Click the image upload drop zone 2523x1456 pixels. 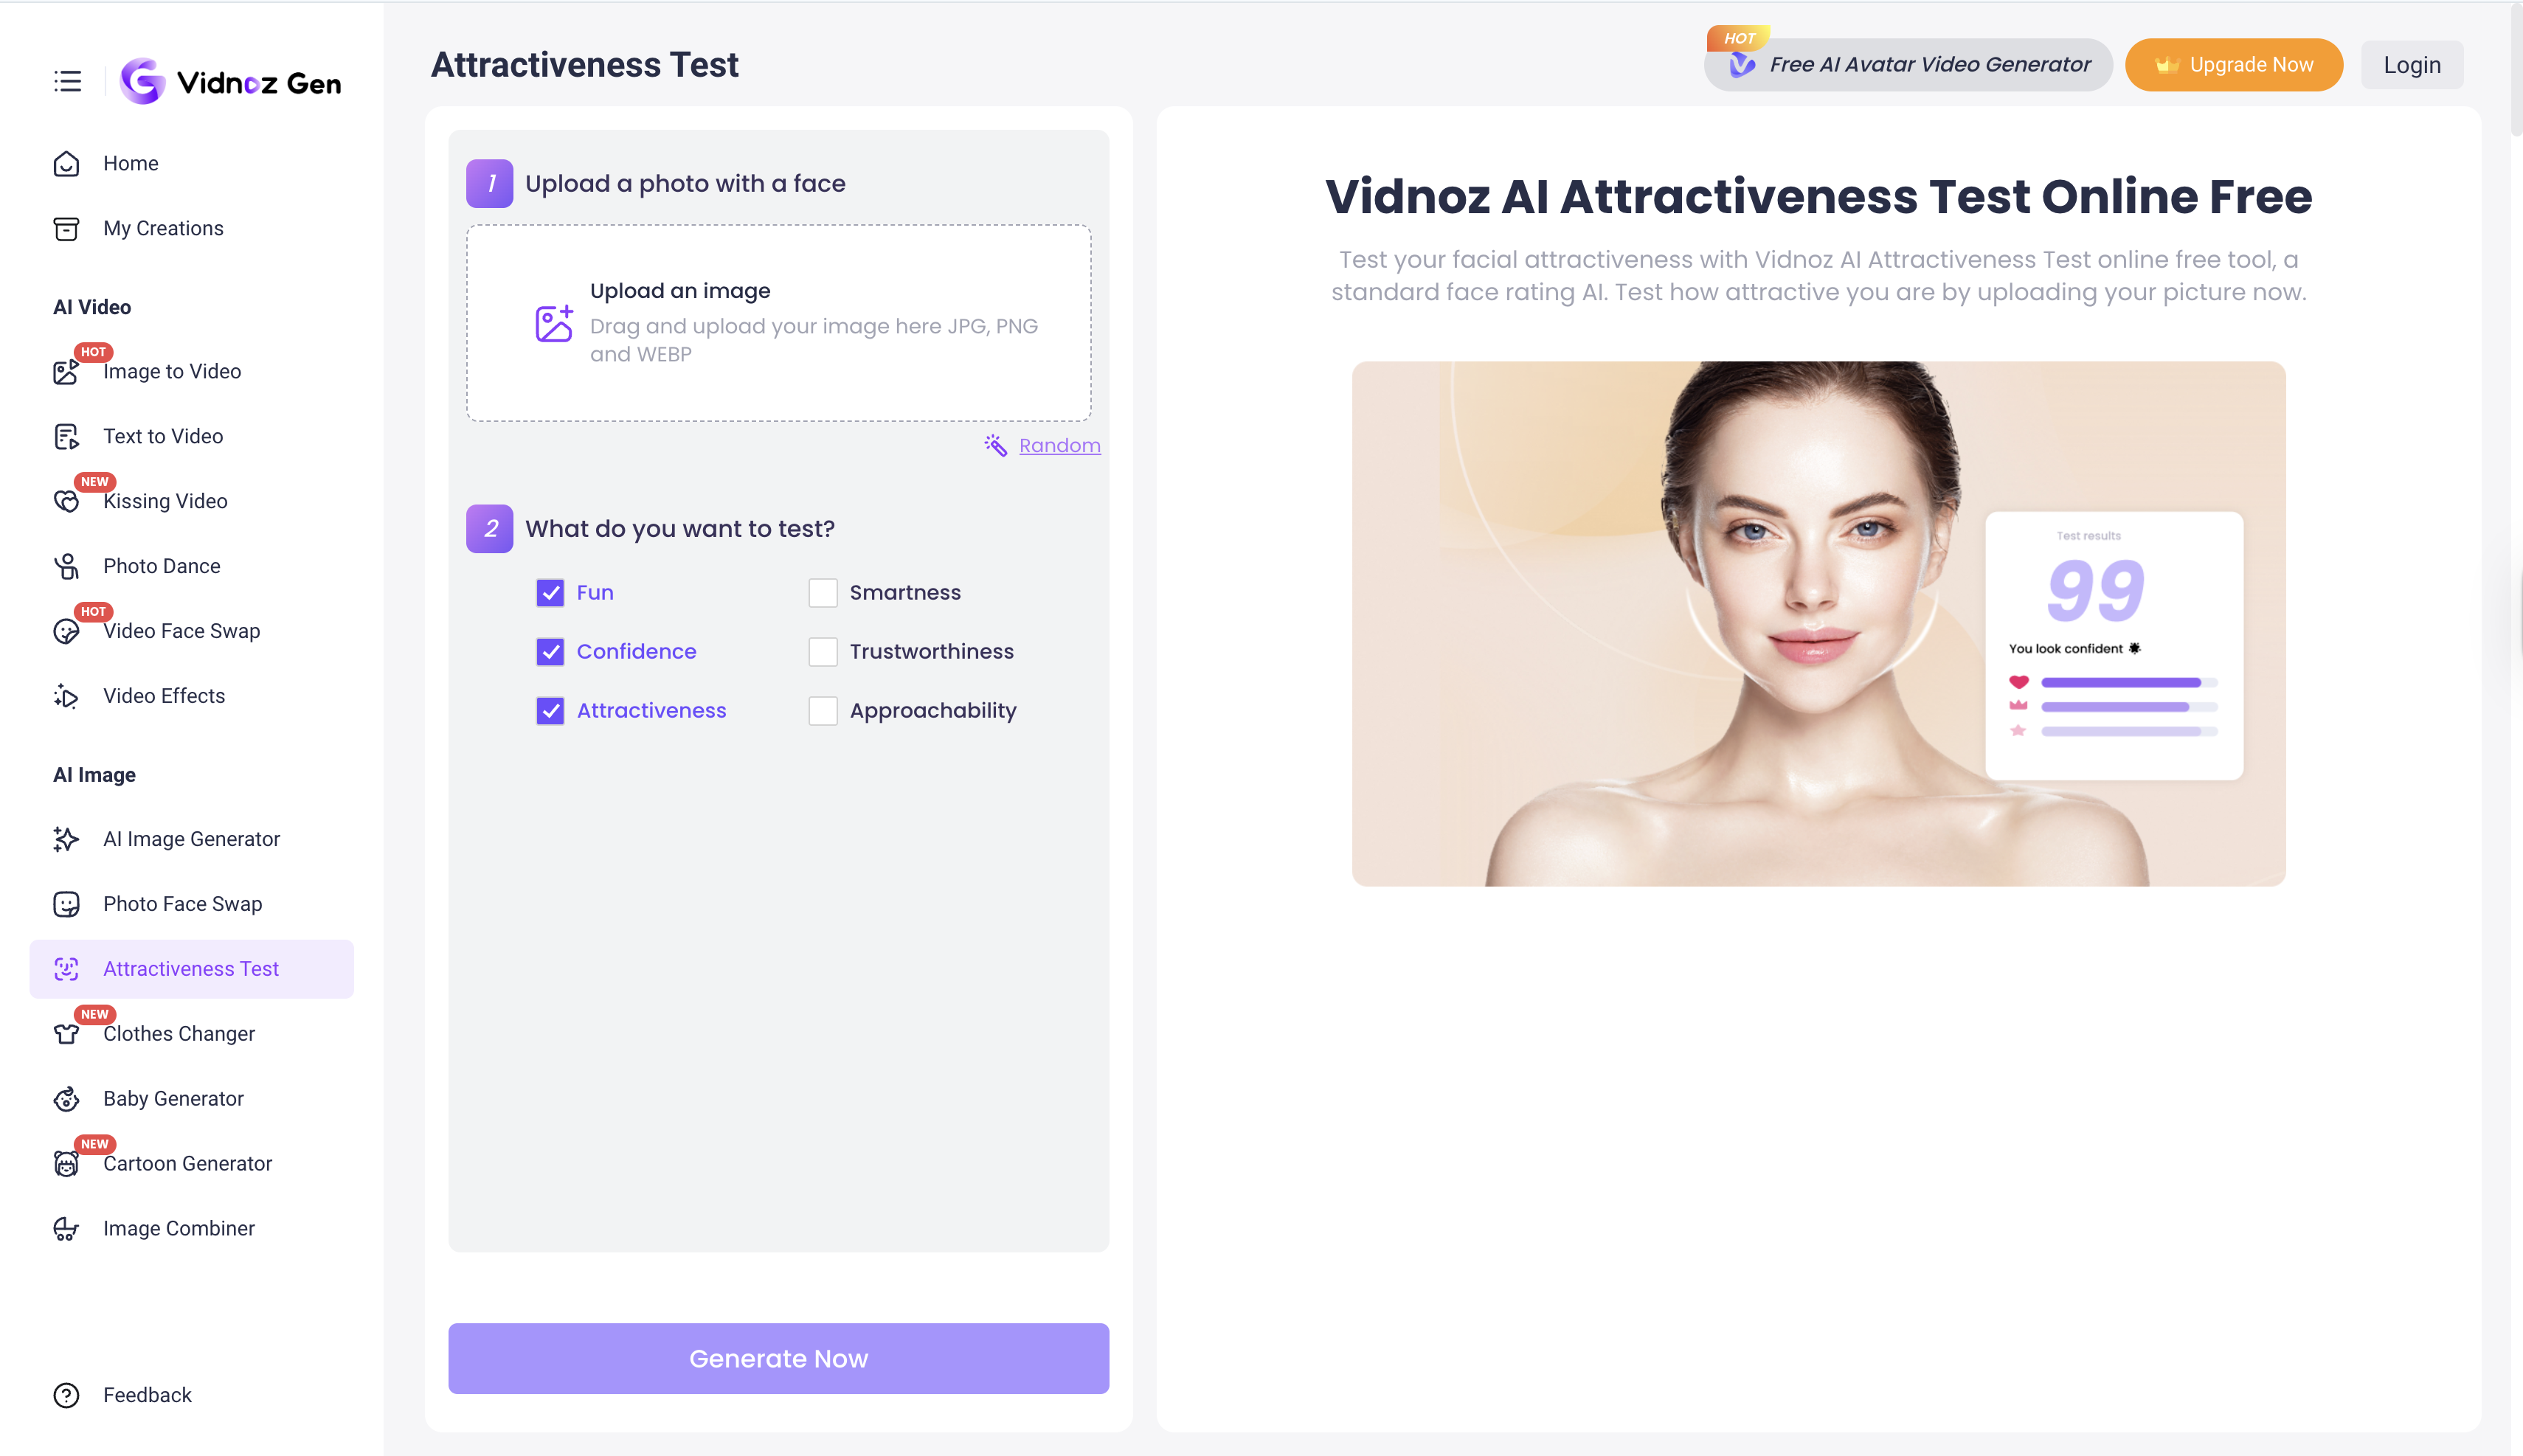coord(779,324)
